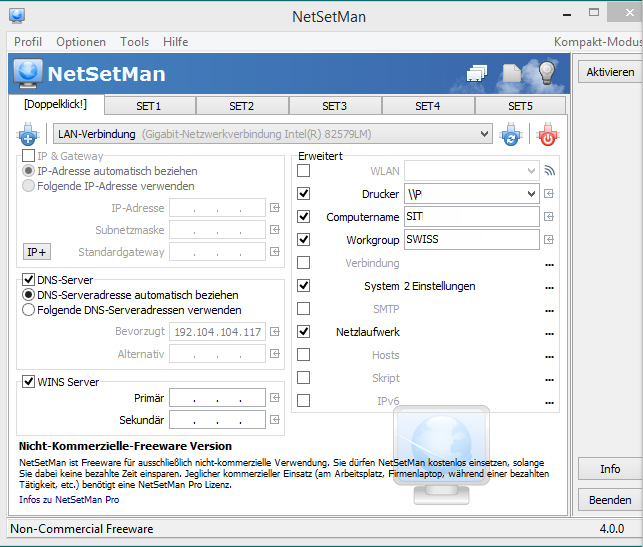Uncheck the WINS Server checkbox

(x=28, y=382)
